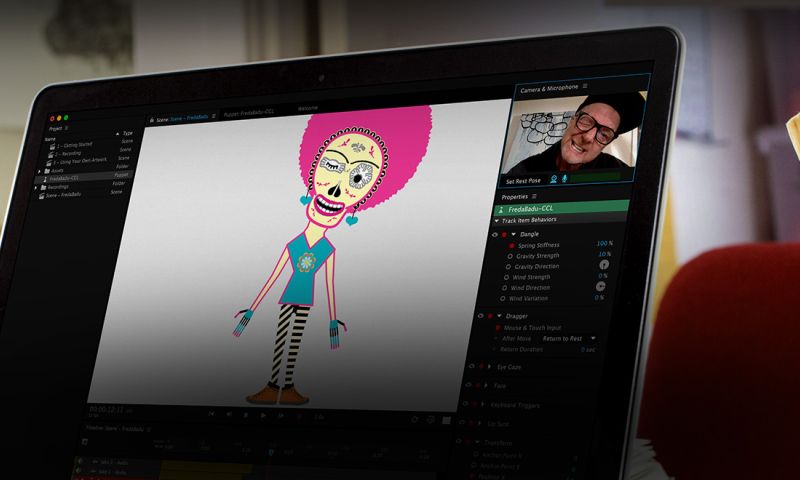The width and height of the screenshot is (800, 480).
Task: Arm the Gravity Direction parameter circle
Action: click(508, 267)
